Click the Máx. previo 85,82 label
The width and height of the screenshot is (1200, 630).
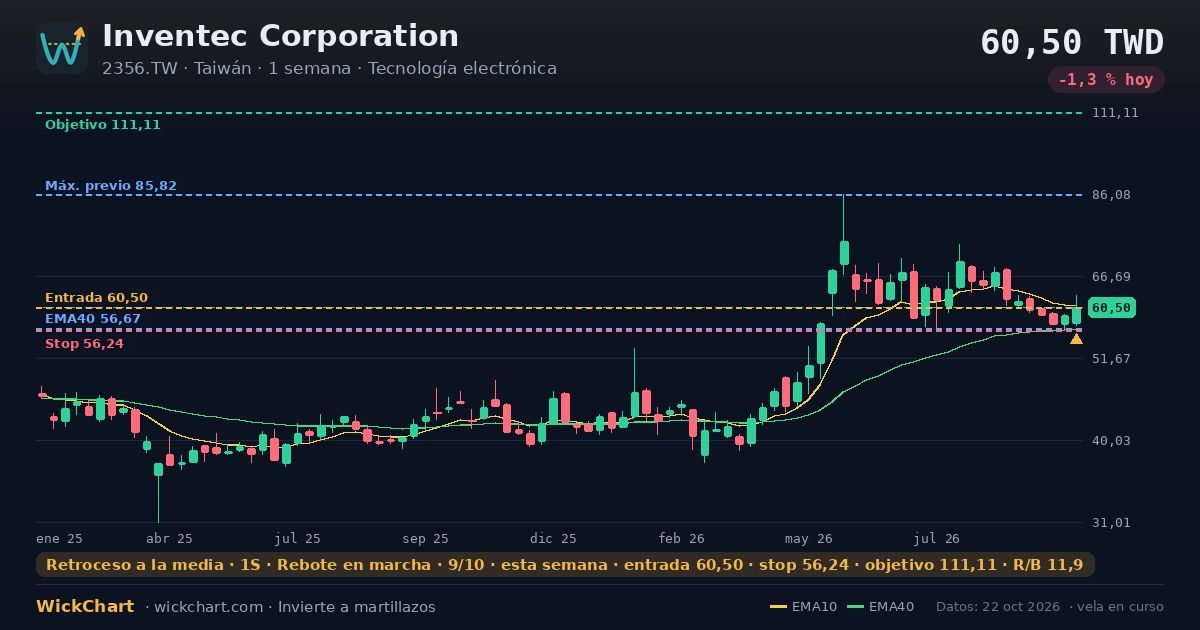(110, 186)
